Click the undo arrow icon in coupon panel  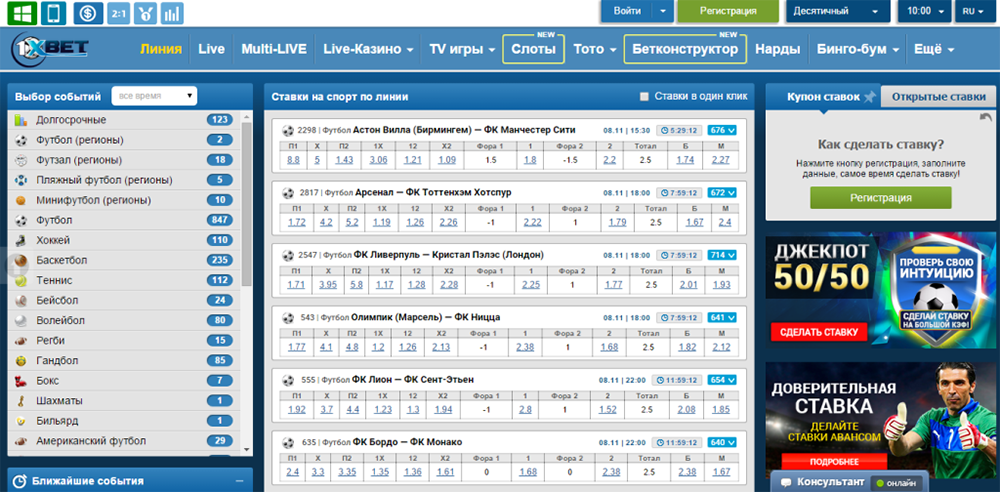point(985,117)
